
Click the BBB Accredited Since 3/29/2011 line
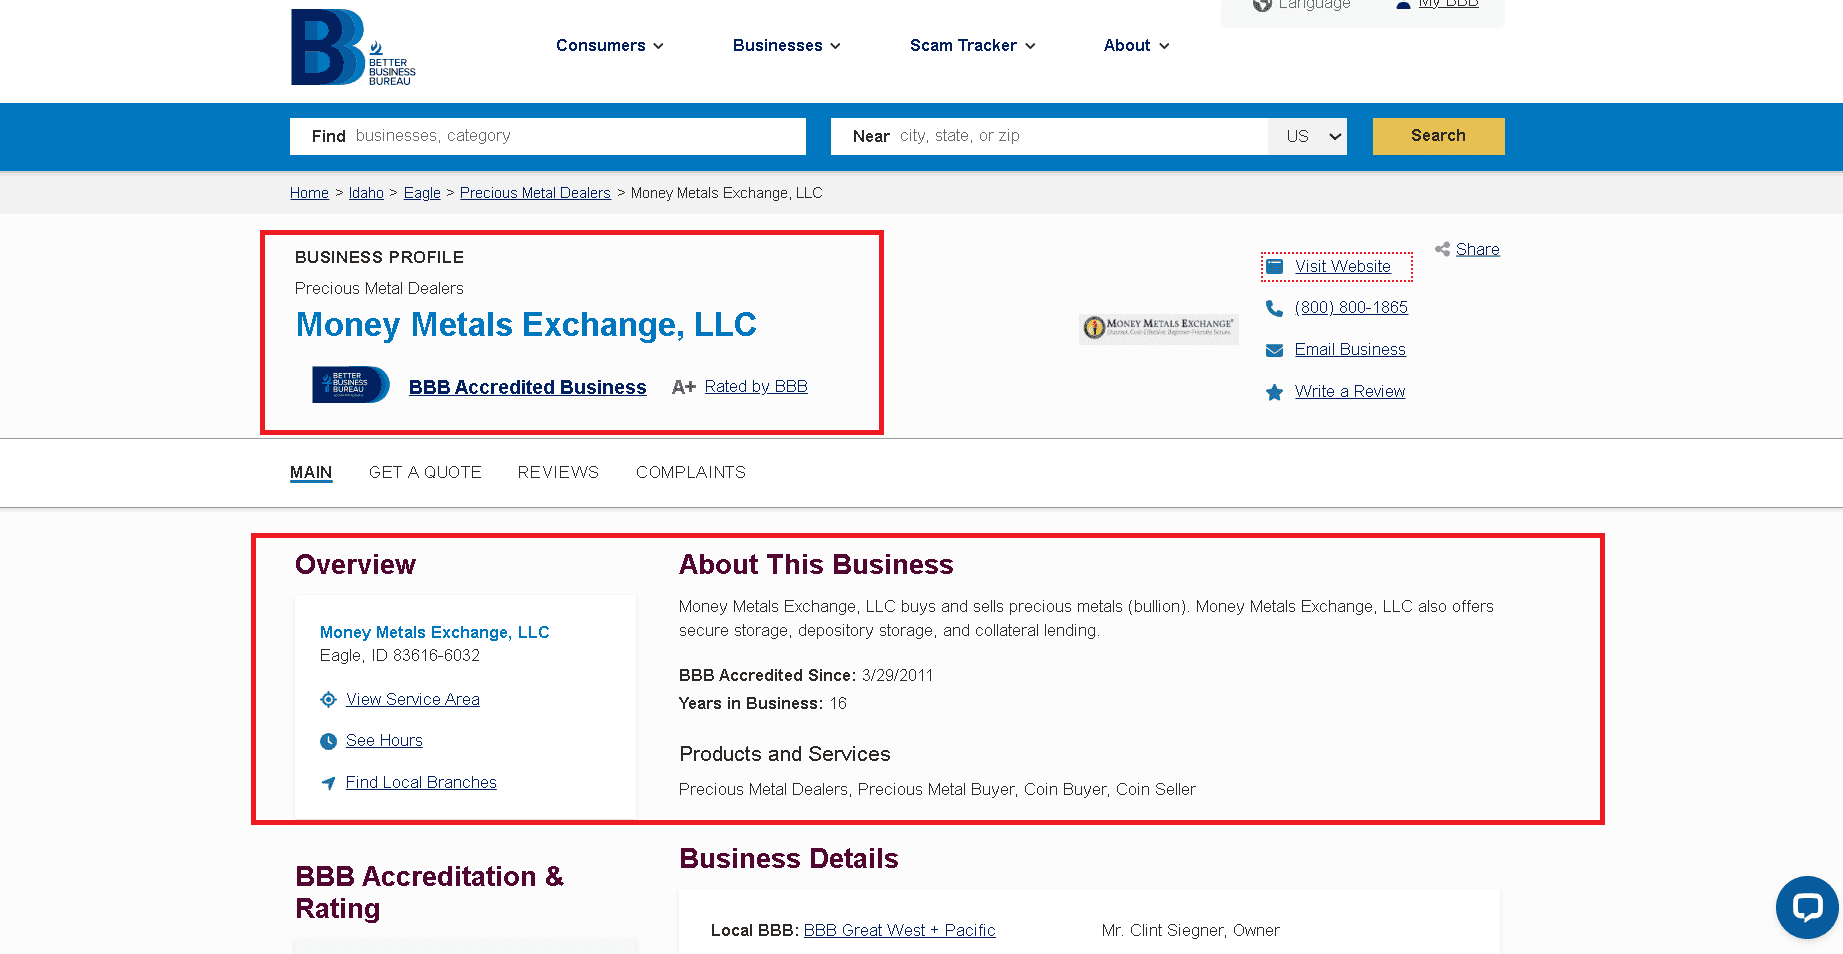[x=806, y=676]
